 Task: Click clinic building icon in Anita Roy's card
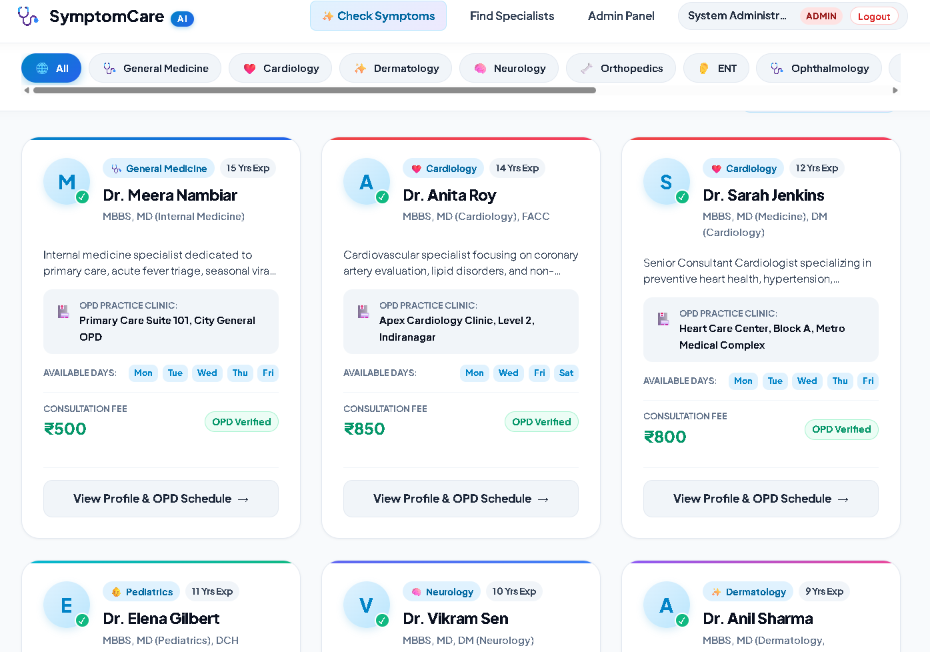pos(364,311)
